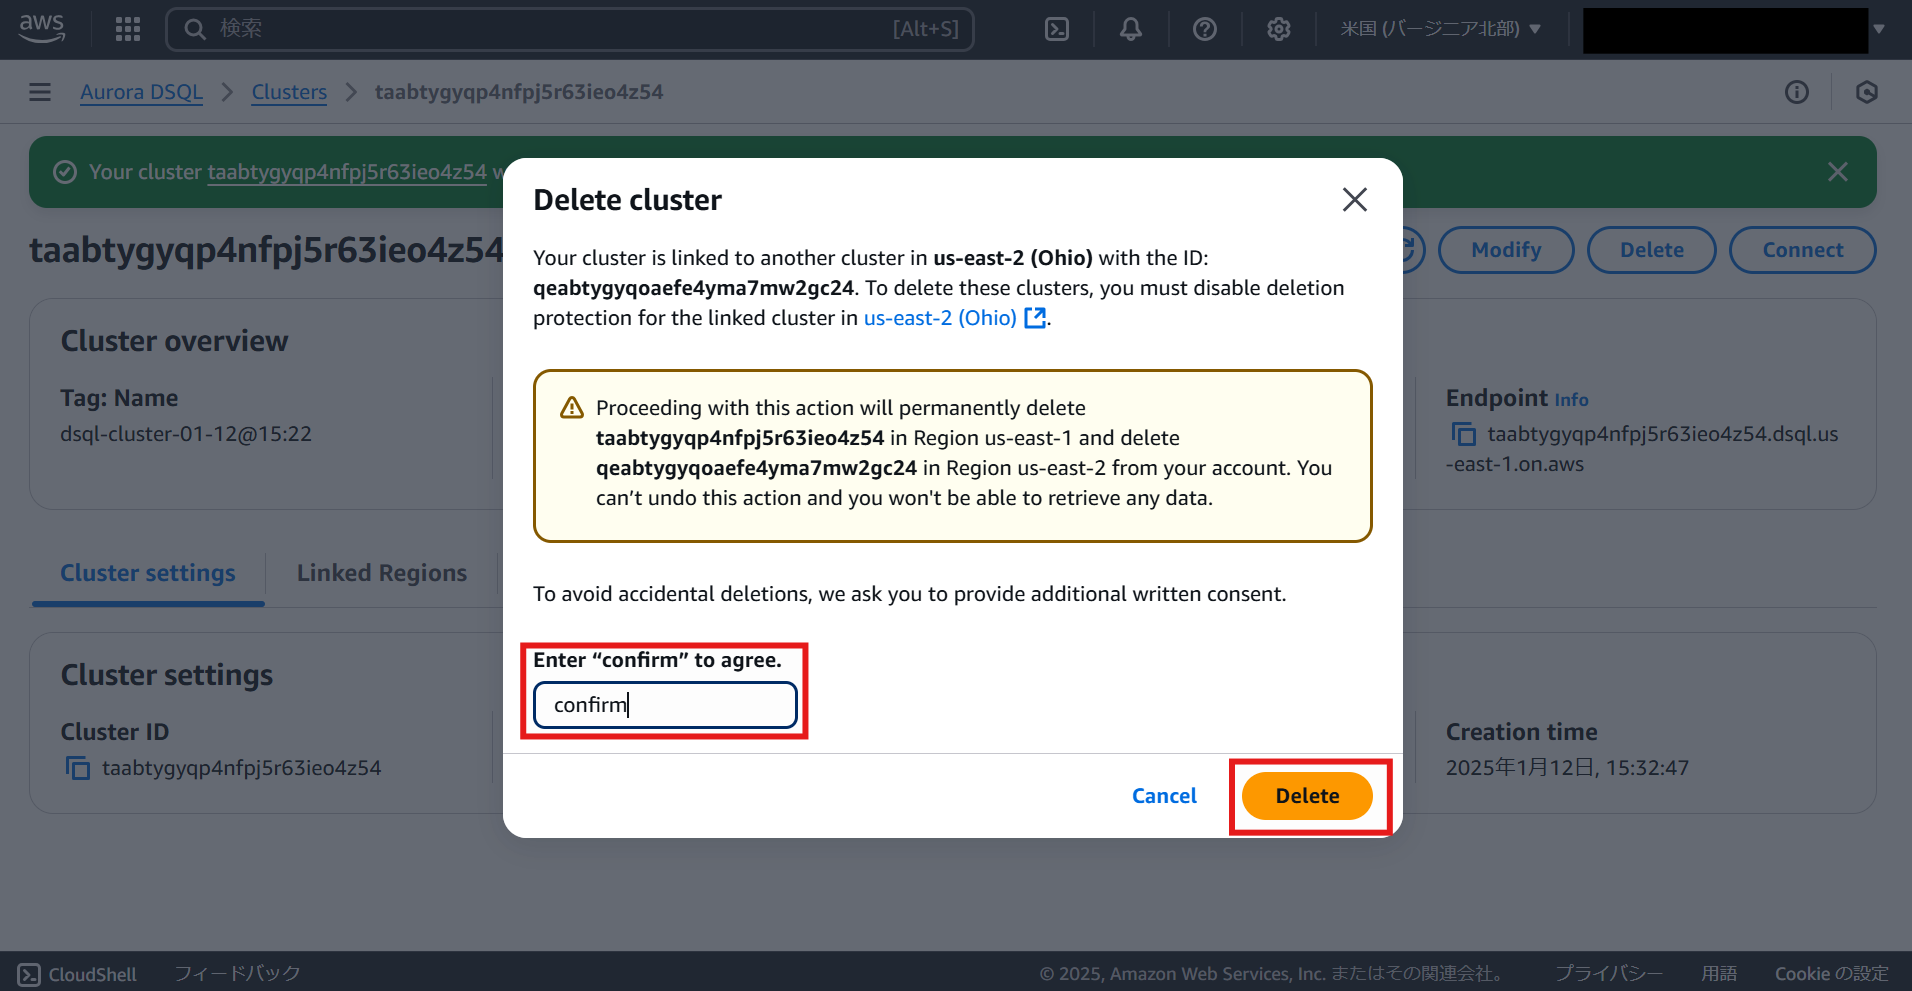The width and height of the screenshot is (1912, 991).
Task: Open the hexagon tools panel icon
Action: (x=1867, y=92)
